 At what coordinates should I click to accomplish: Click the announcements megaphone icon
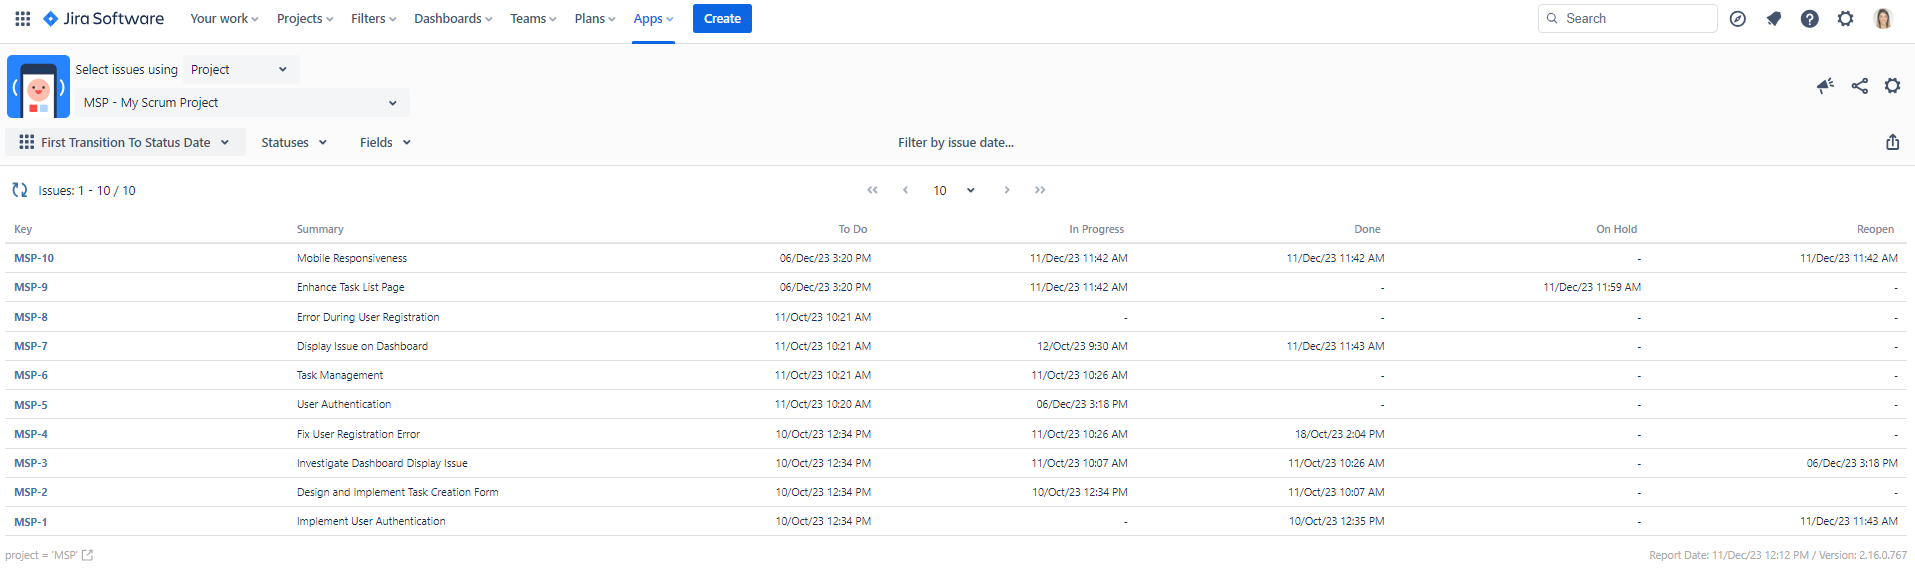tap(1825, 86)
